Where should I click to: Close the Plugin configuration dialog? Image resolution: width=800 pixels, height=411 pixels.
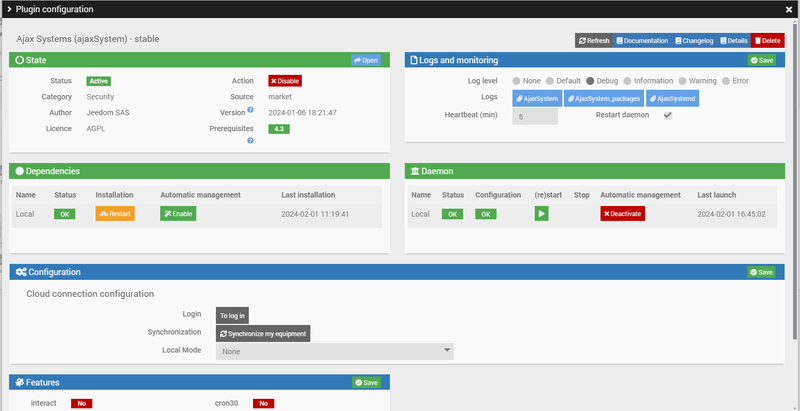tap(789, 9)
